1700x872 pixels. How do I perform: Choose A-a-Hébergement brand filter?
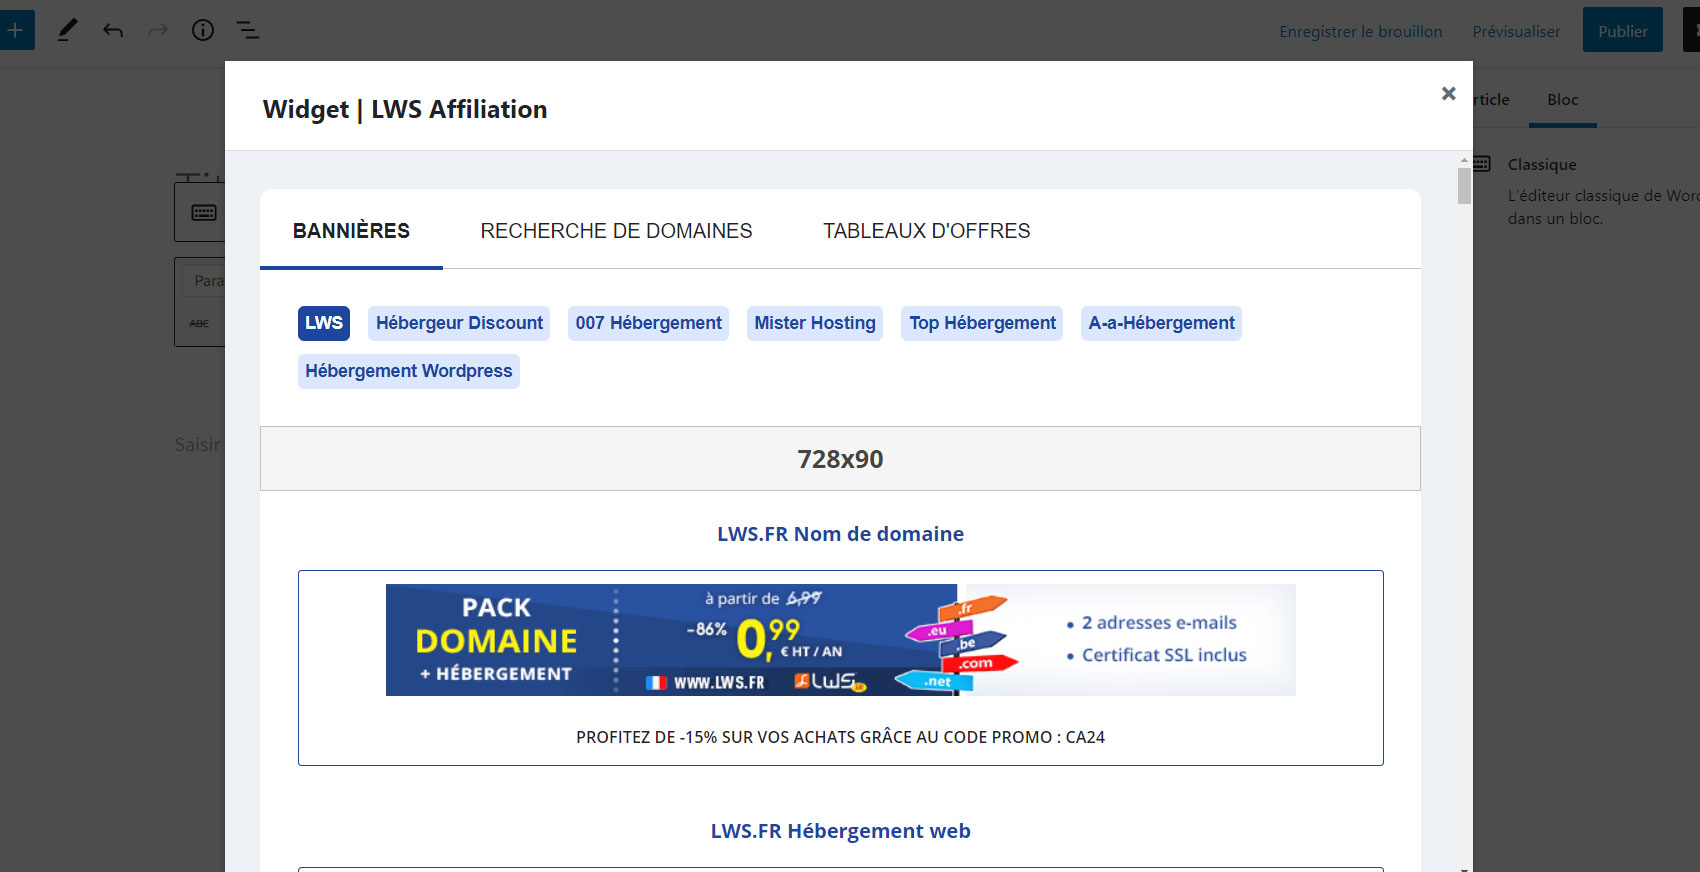pyautogui.click(x=1161, y=323)
